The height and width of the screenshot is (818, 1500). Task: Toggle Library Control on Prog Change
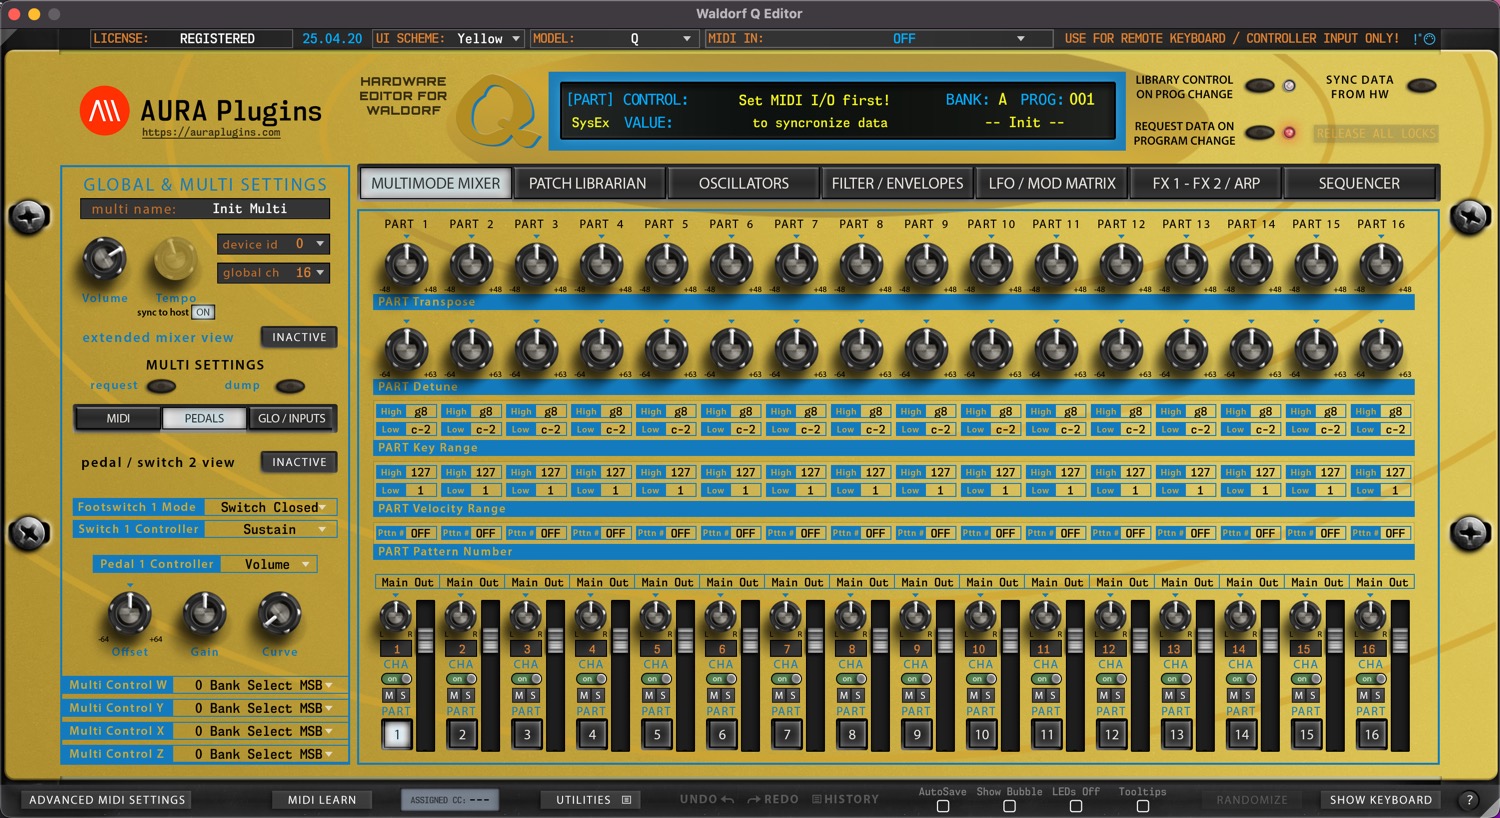(x=1259, y=86)
